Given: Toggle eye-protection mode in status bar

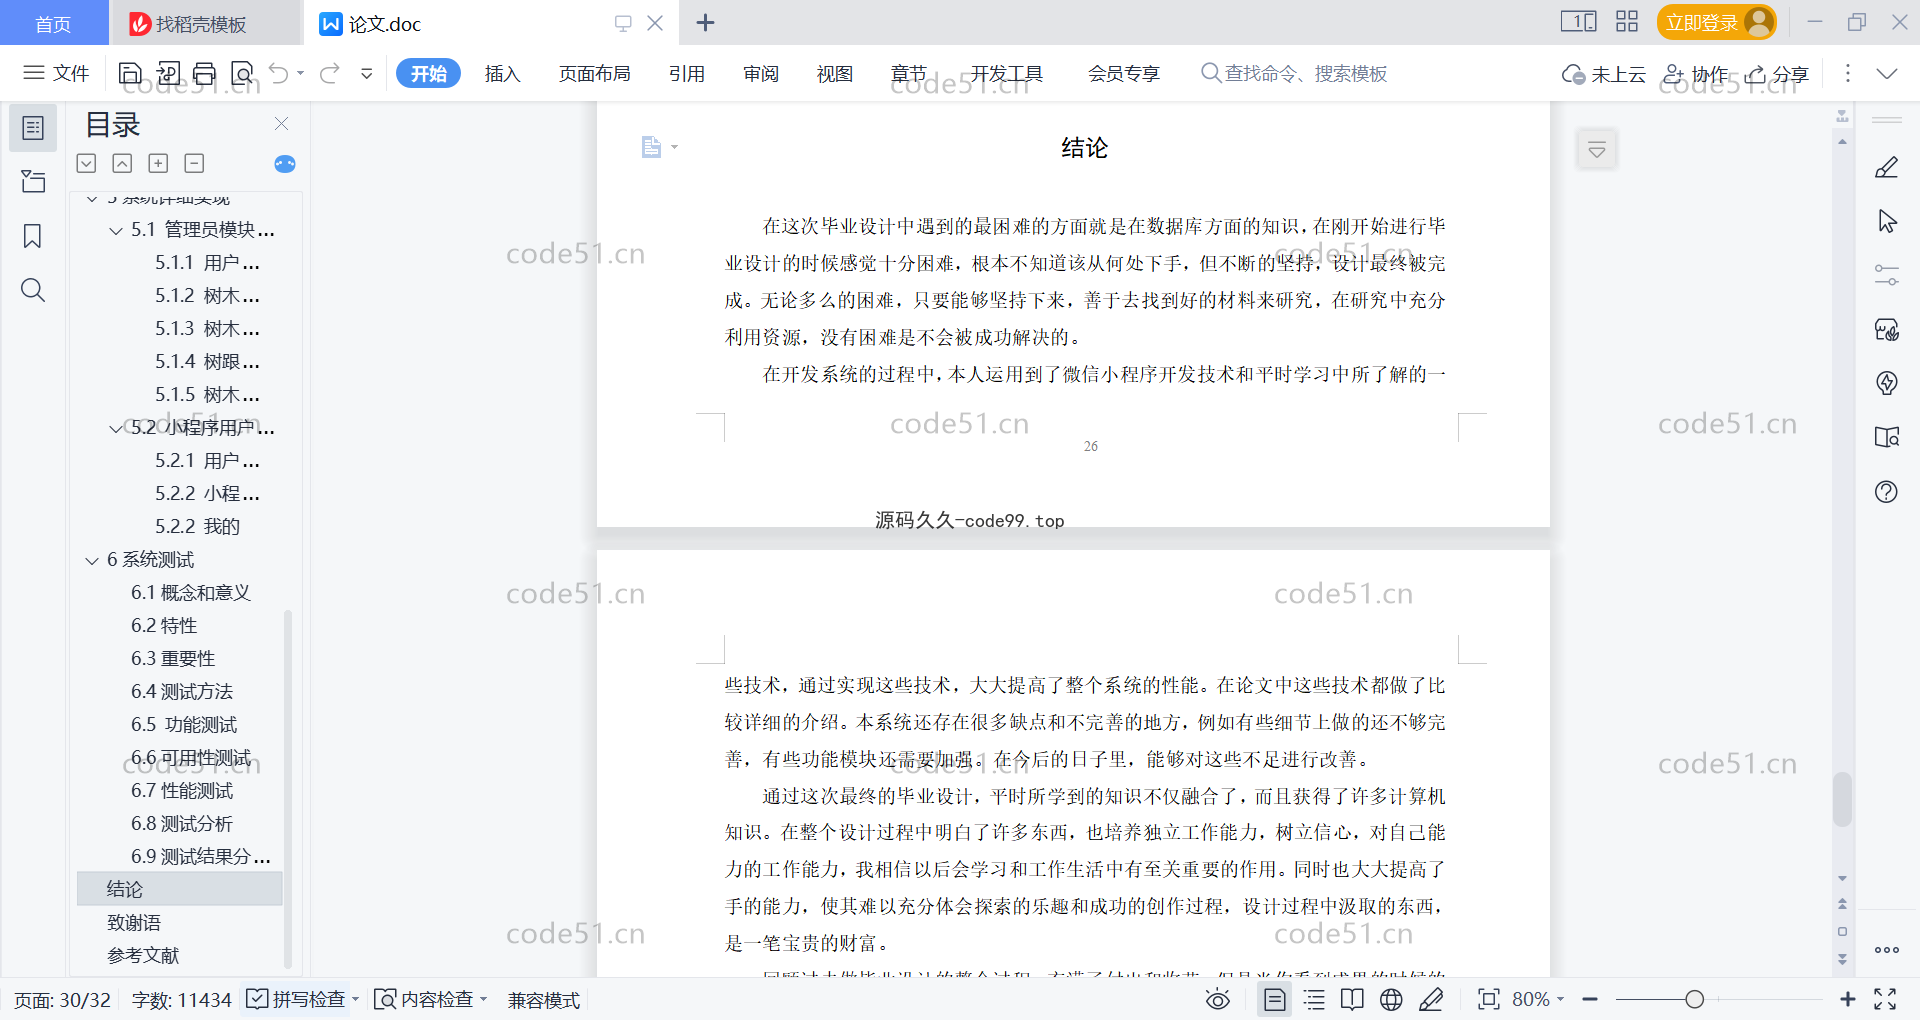Looking at the screenshot, I should pos(1217,999).
